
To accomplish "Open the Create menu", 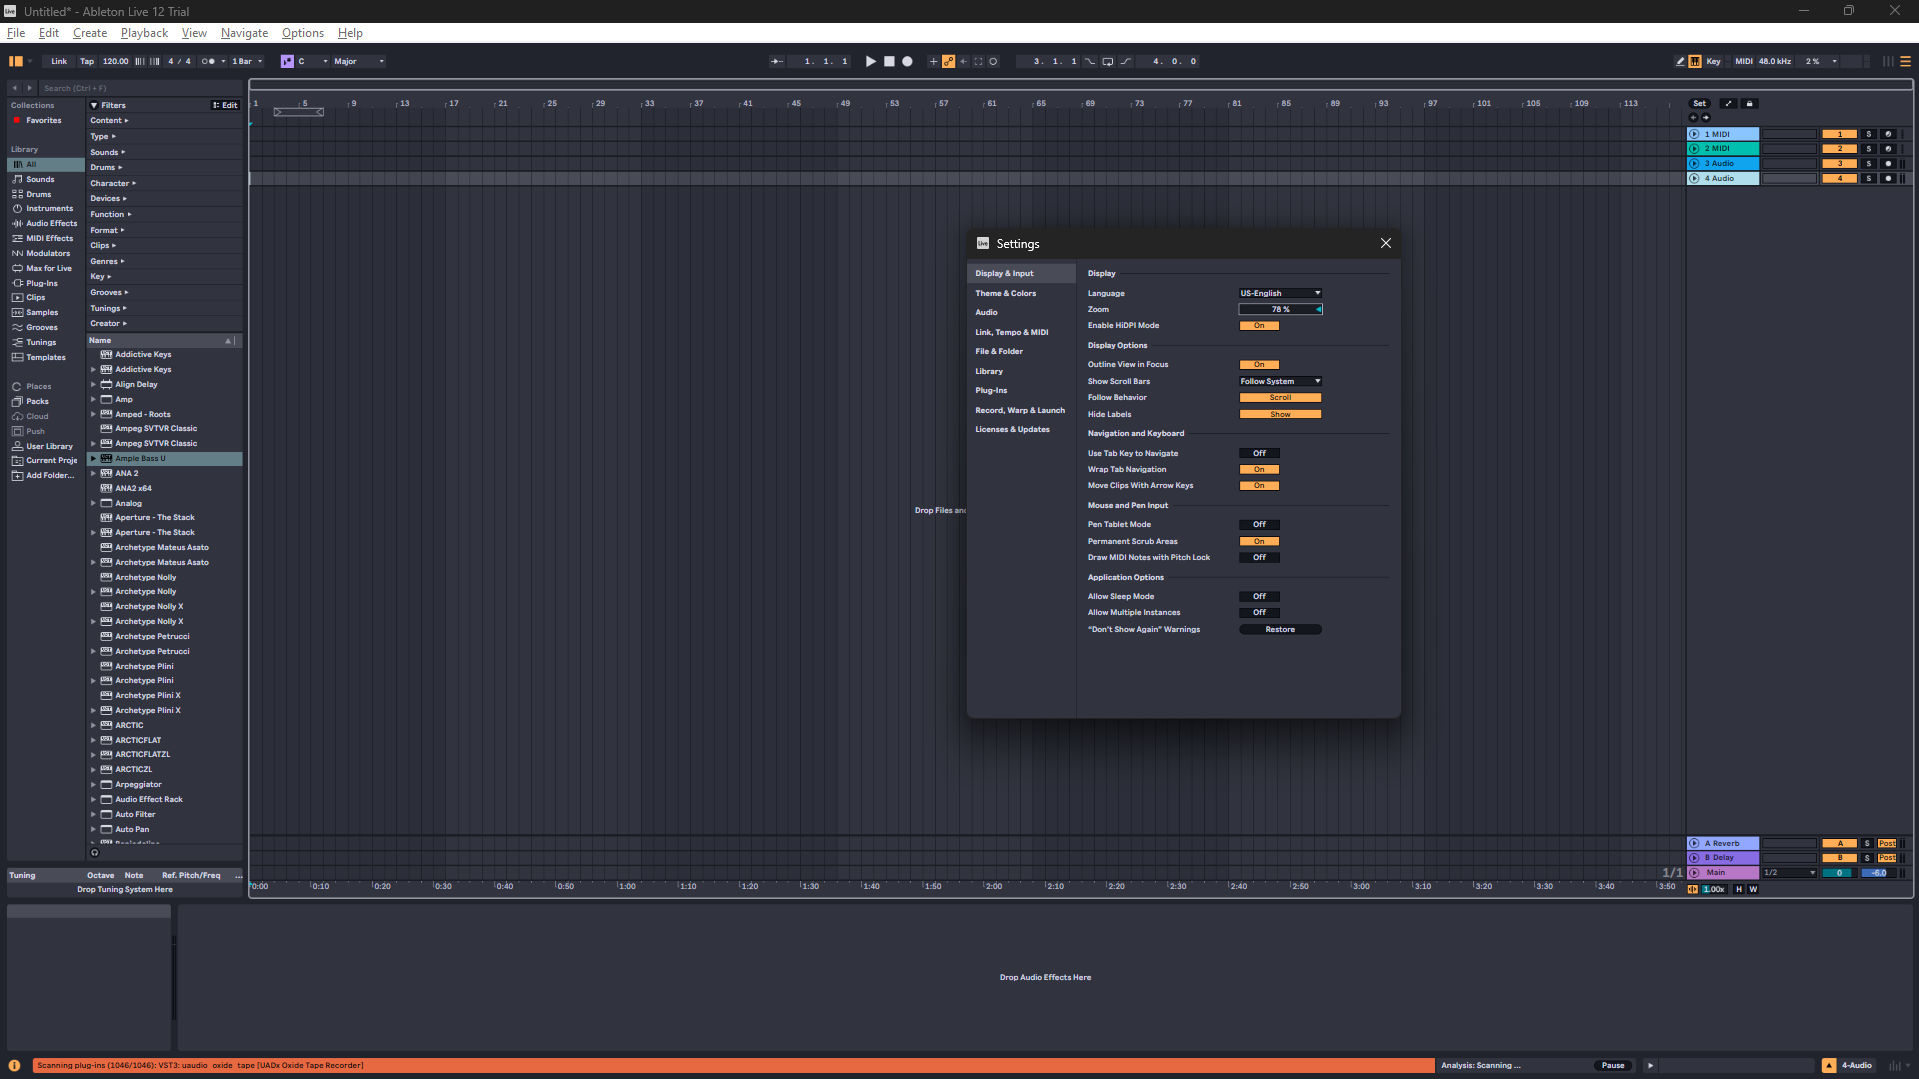I will tap(90, 33).
